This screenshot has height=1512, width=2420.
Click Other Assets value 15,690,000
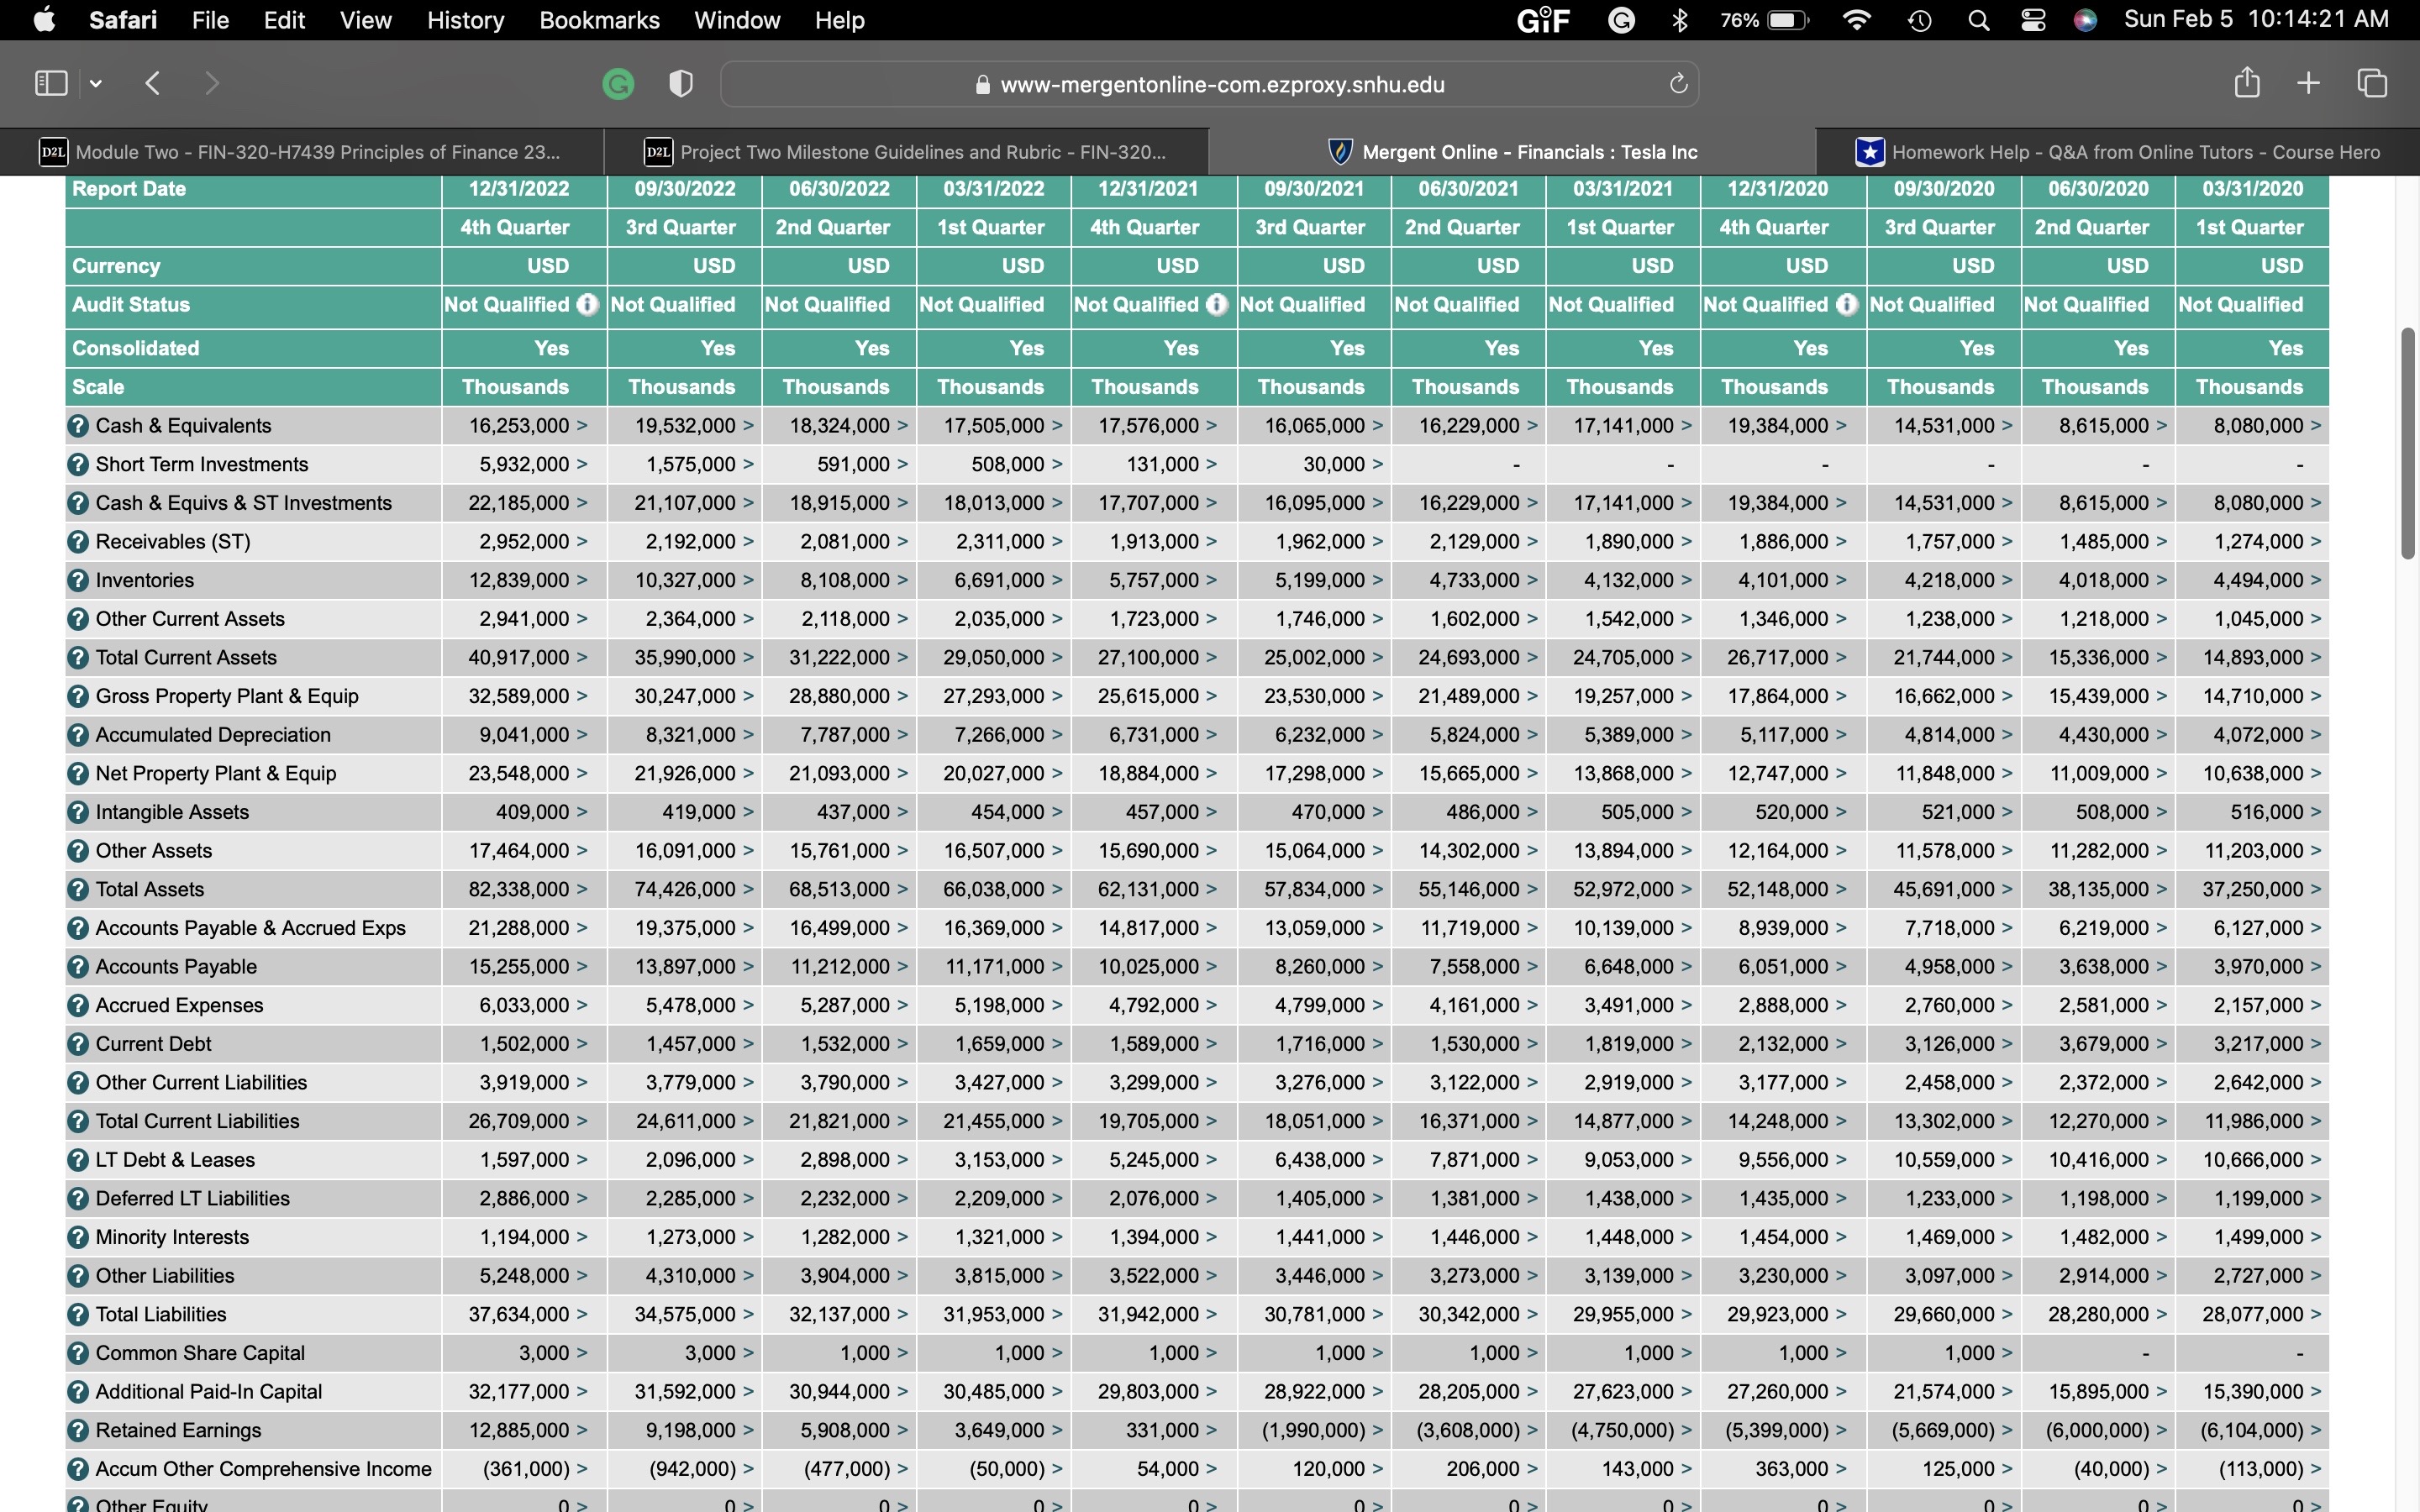(1148, 851)
